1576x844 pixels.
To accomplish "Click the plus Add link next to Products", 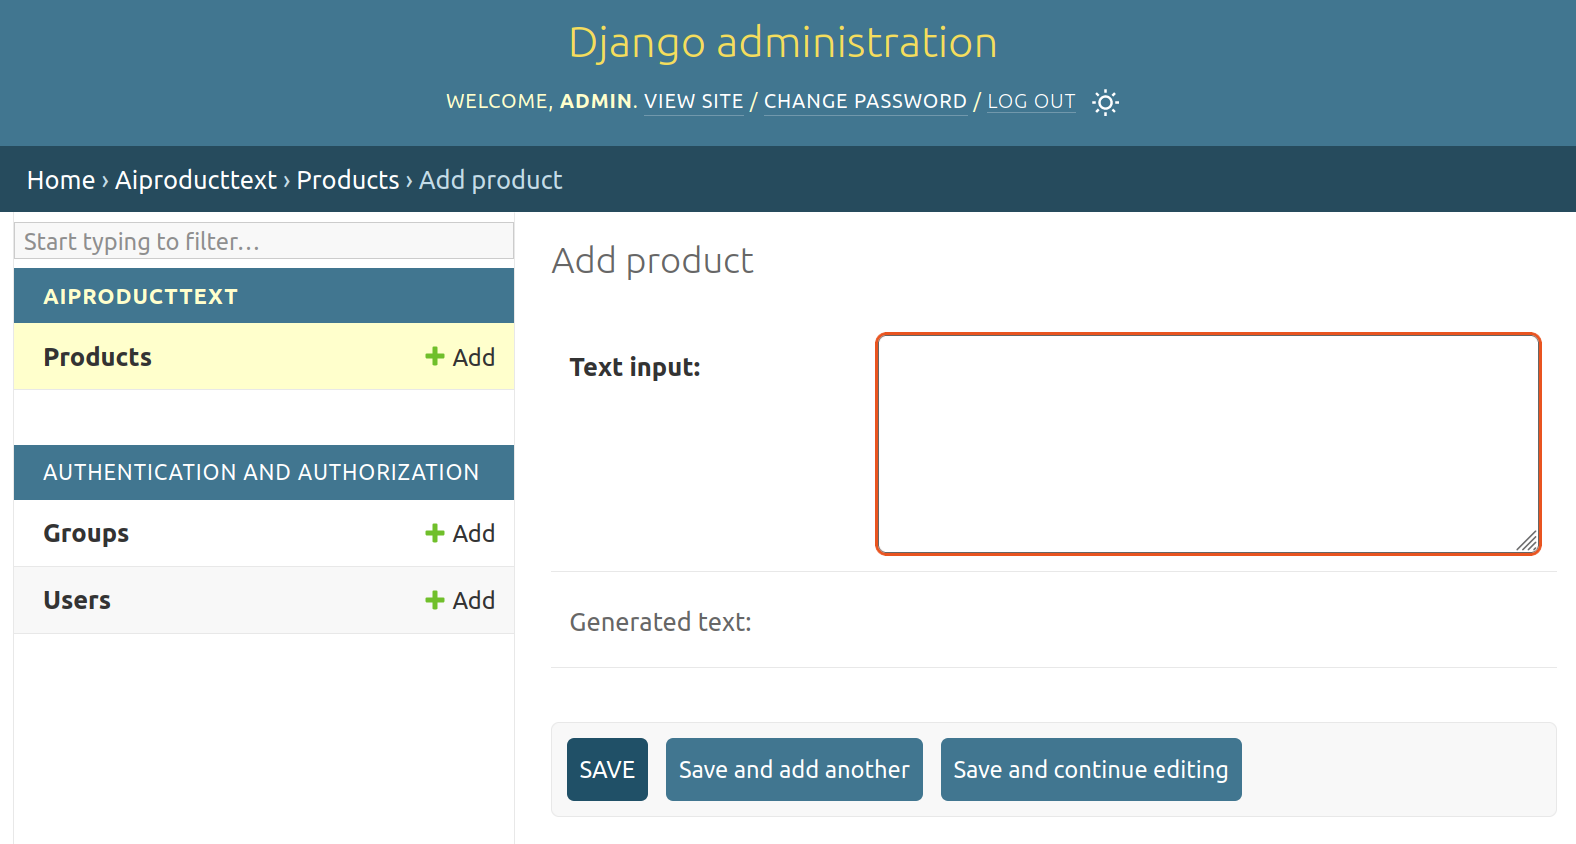I will pos(460,357).
